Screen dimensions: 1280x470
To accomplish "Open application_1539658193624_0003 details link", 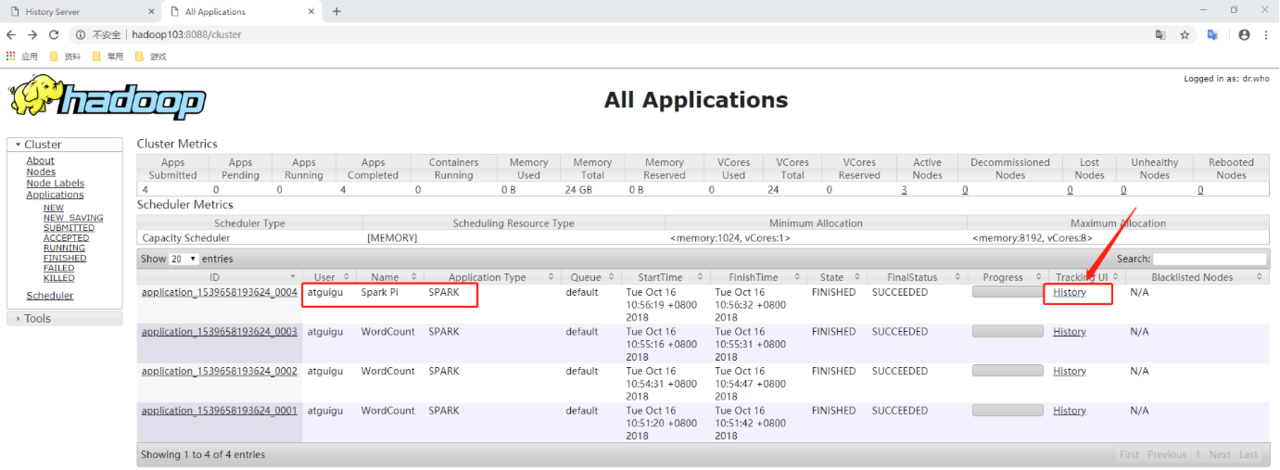I will (219, 332).
